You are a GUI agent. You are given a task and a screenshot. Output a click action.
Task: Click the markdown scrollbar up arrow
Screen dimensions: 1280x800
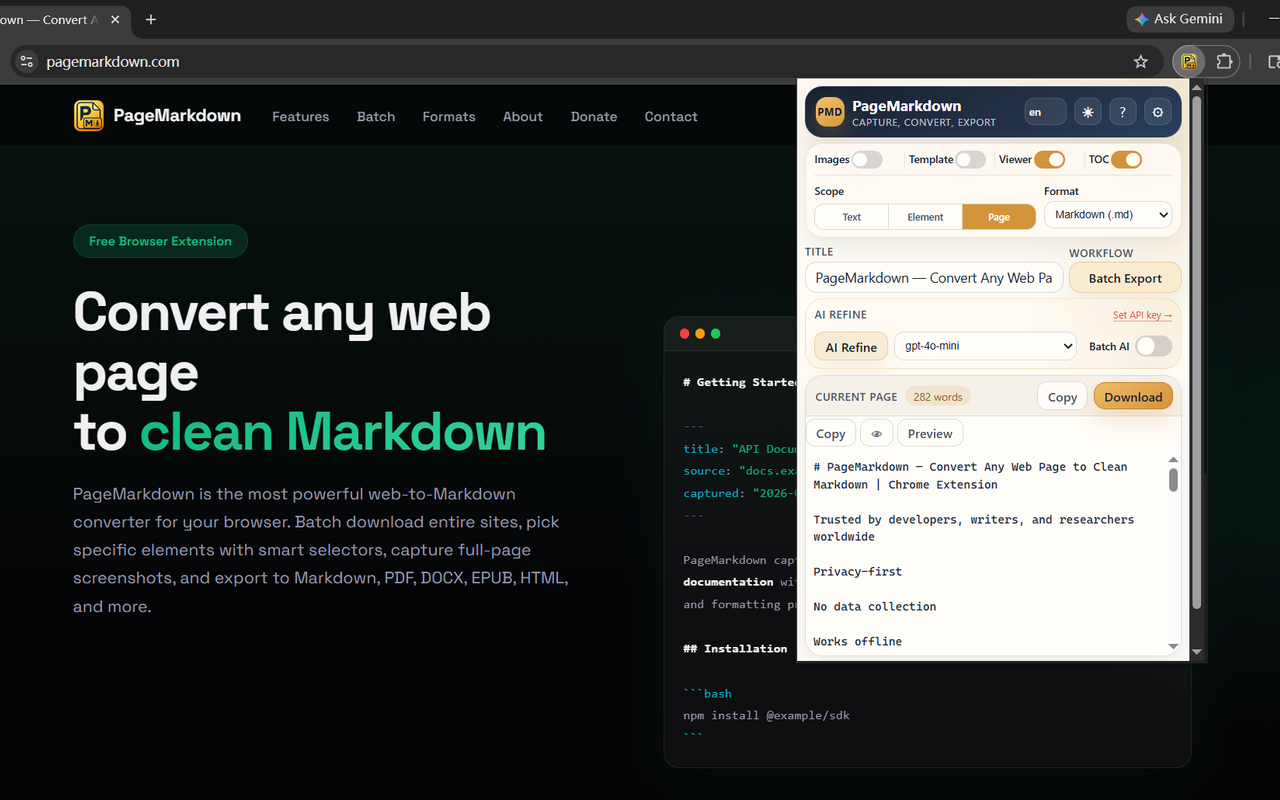(1173, 460)
